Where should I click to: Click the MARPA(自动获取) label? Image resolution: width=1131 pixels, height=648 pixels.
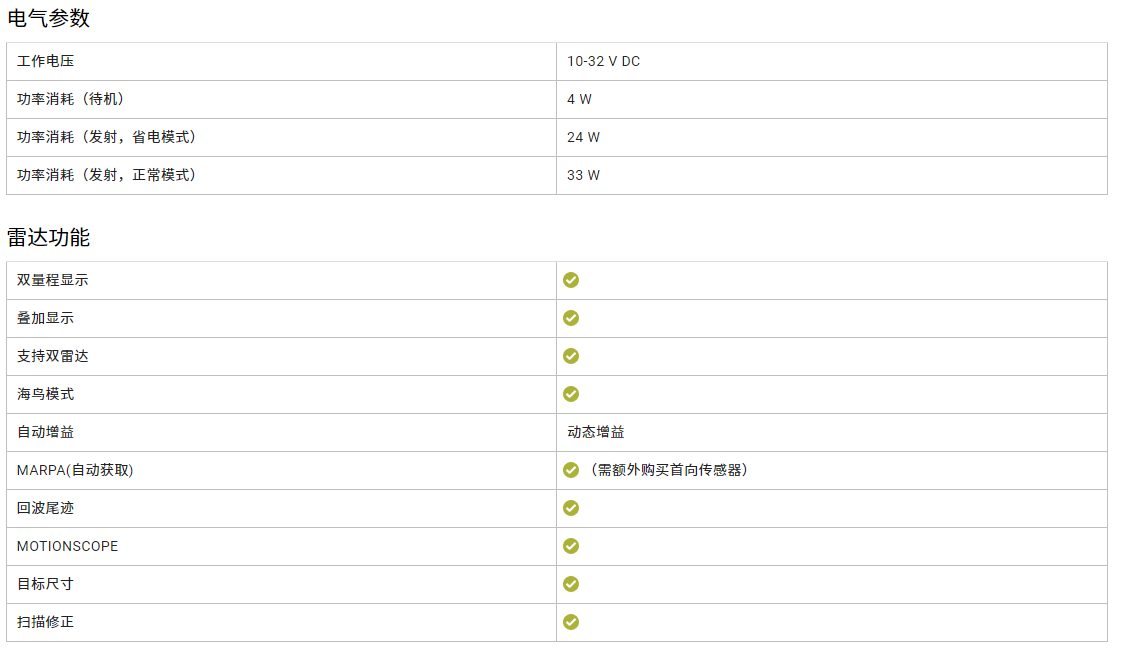coord(75,470)
